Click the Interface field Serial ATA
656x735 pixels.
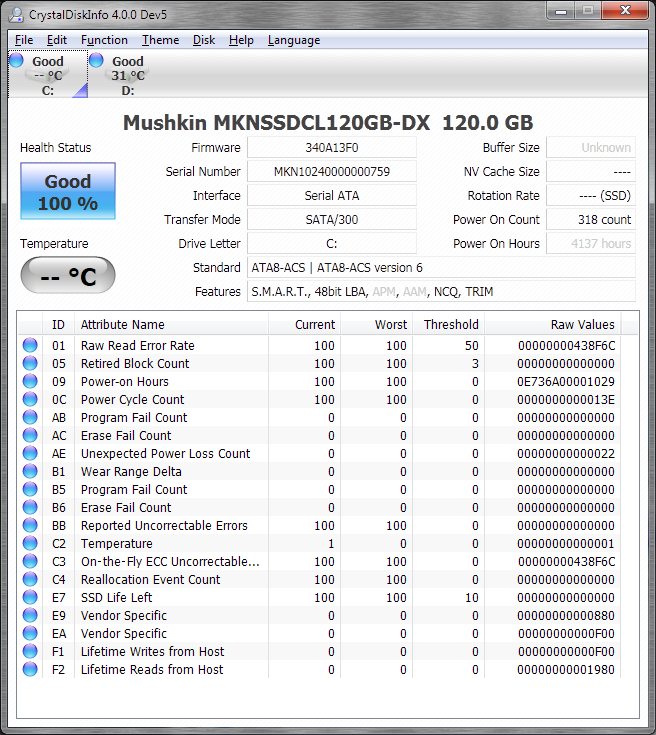click(332, 195)
